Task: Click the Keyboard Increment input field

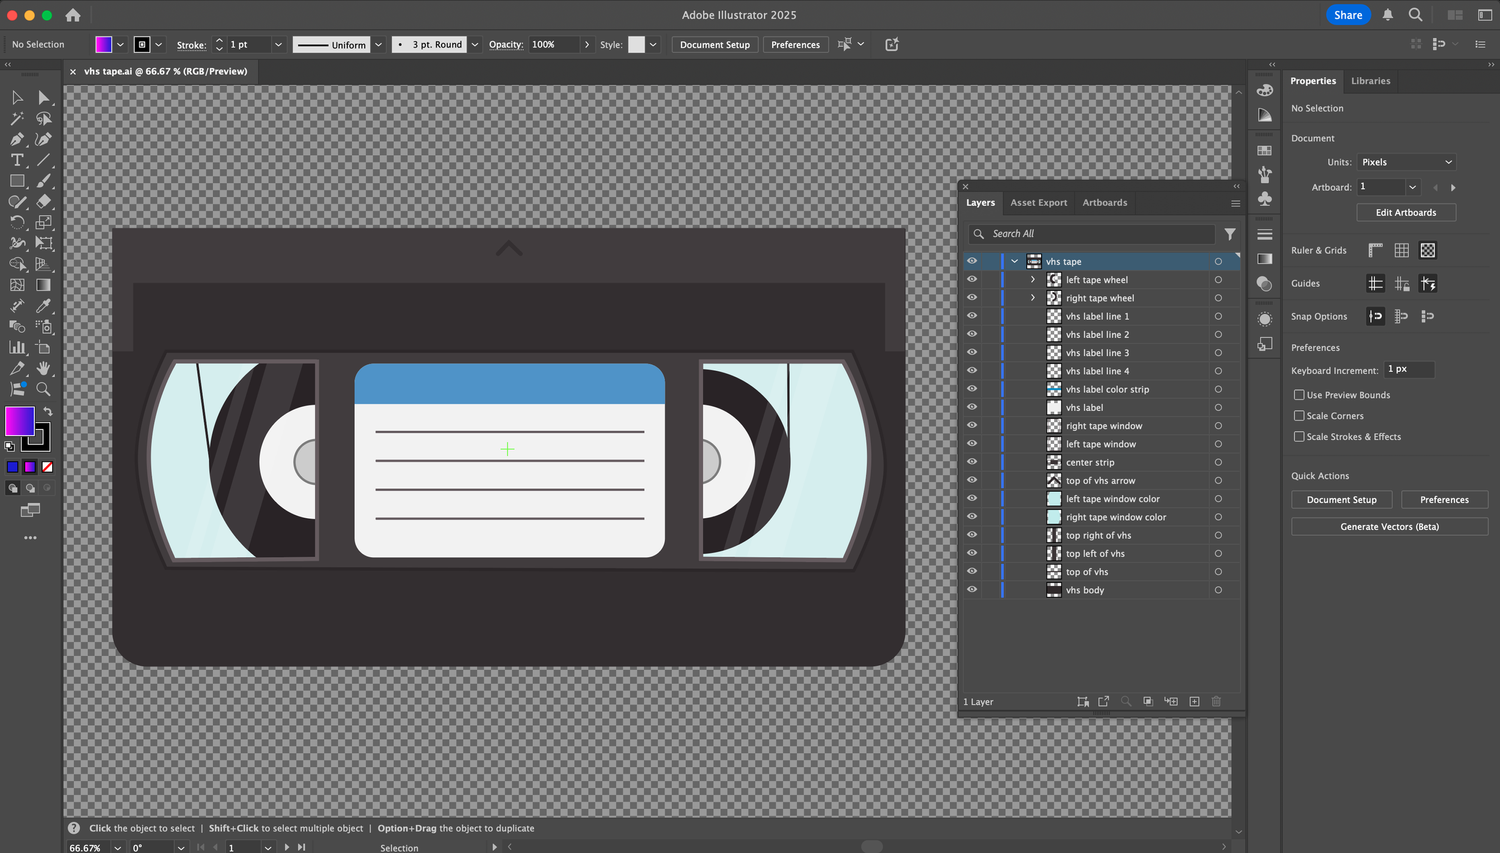Action: [1409, 370]
